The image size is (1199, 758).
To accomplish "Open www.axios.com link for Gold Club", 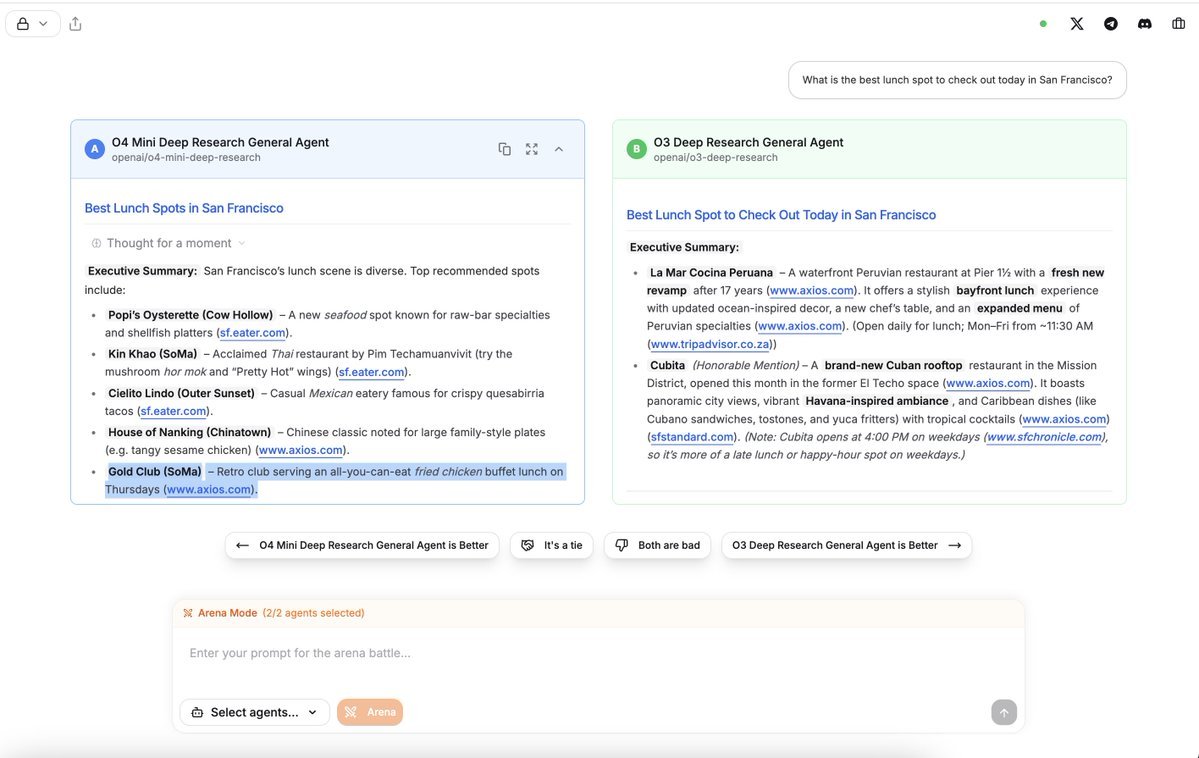I will point(209,490).
